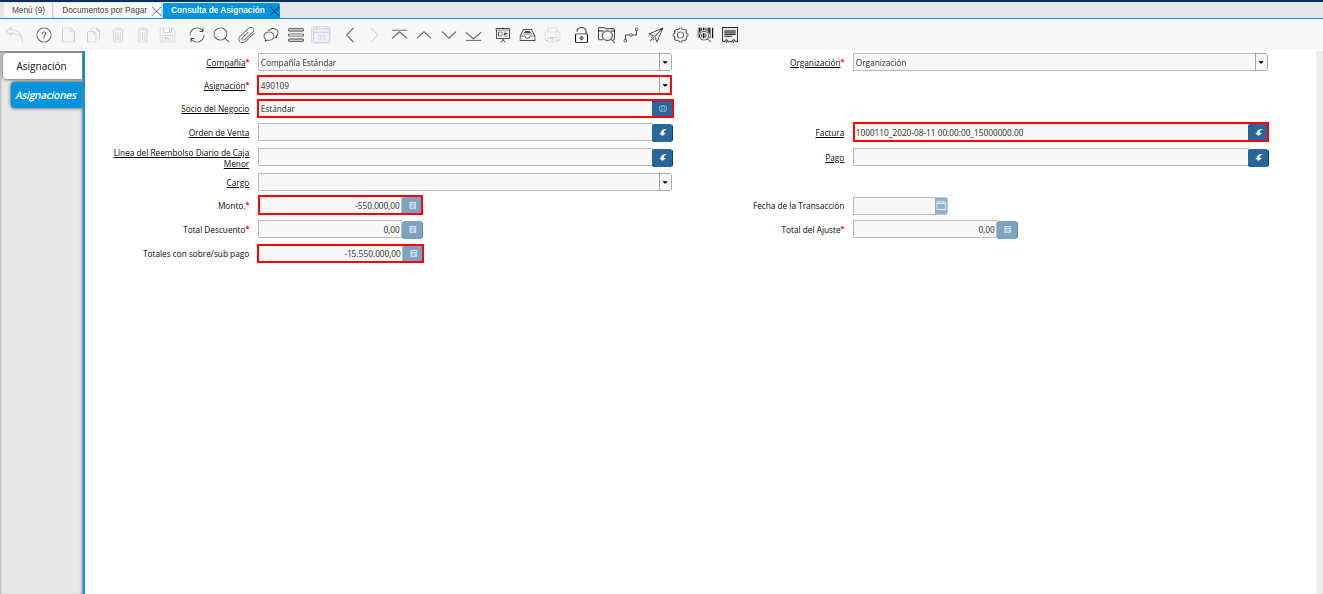Open Socio del Negocio lookup button
Screen dimensions: 1323x594
662,108
